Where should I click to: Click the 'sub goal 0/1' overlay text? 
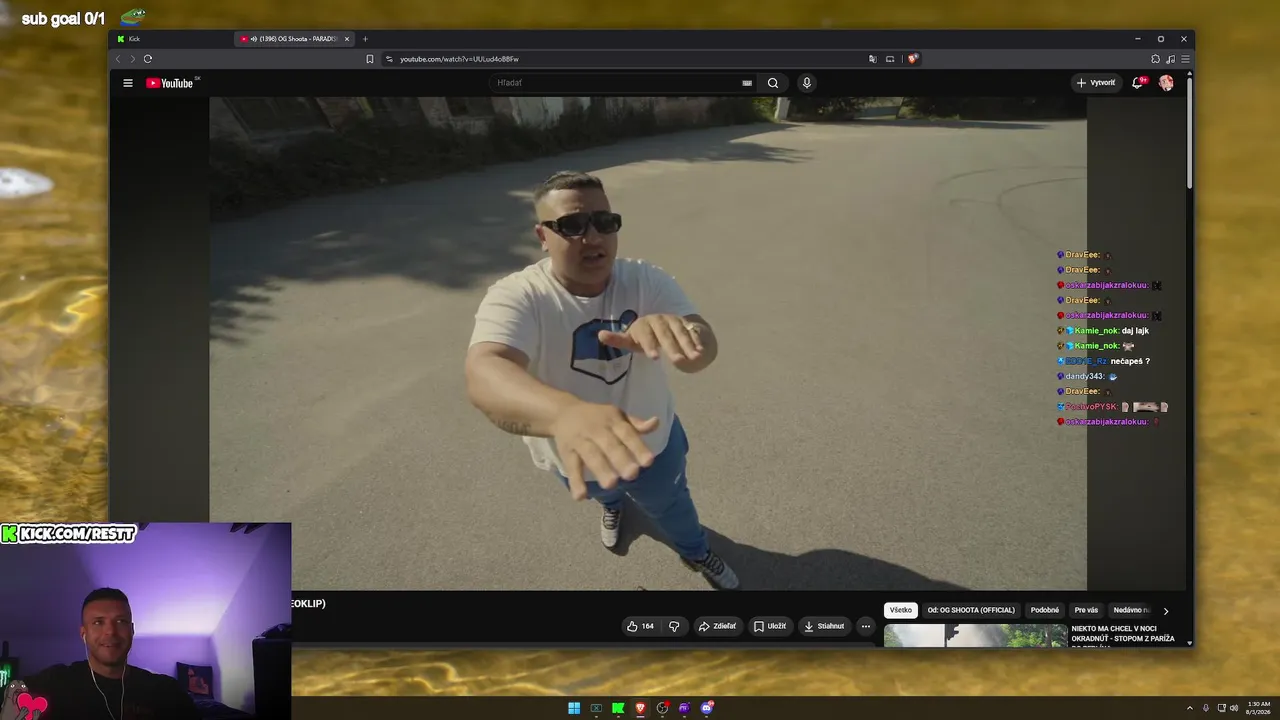click(63, 19)
